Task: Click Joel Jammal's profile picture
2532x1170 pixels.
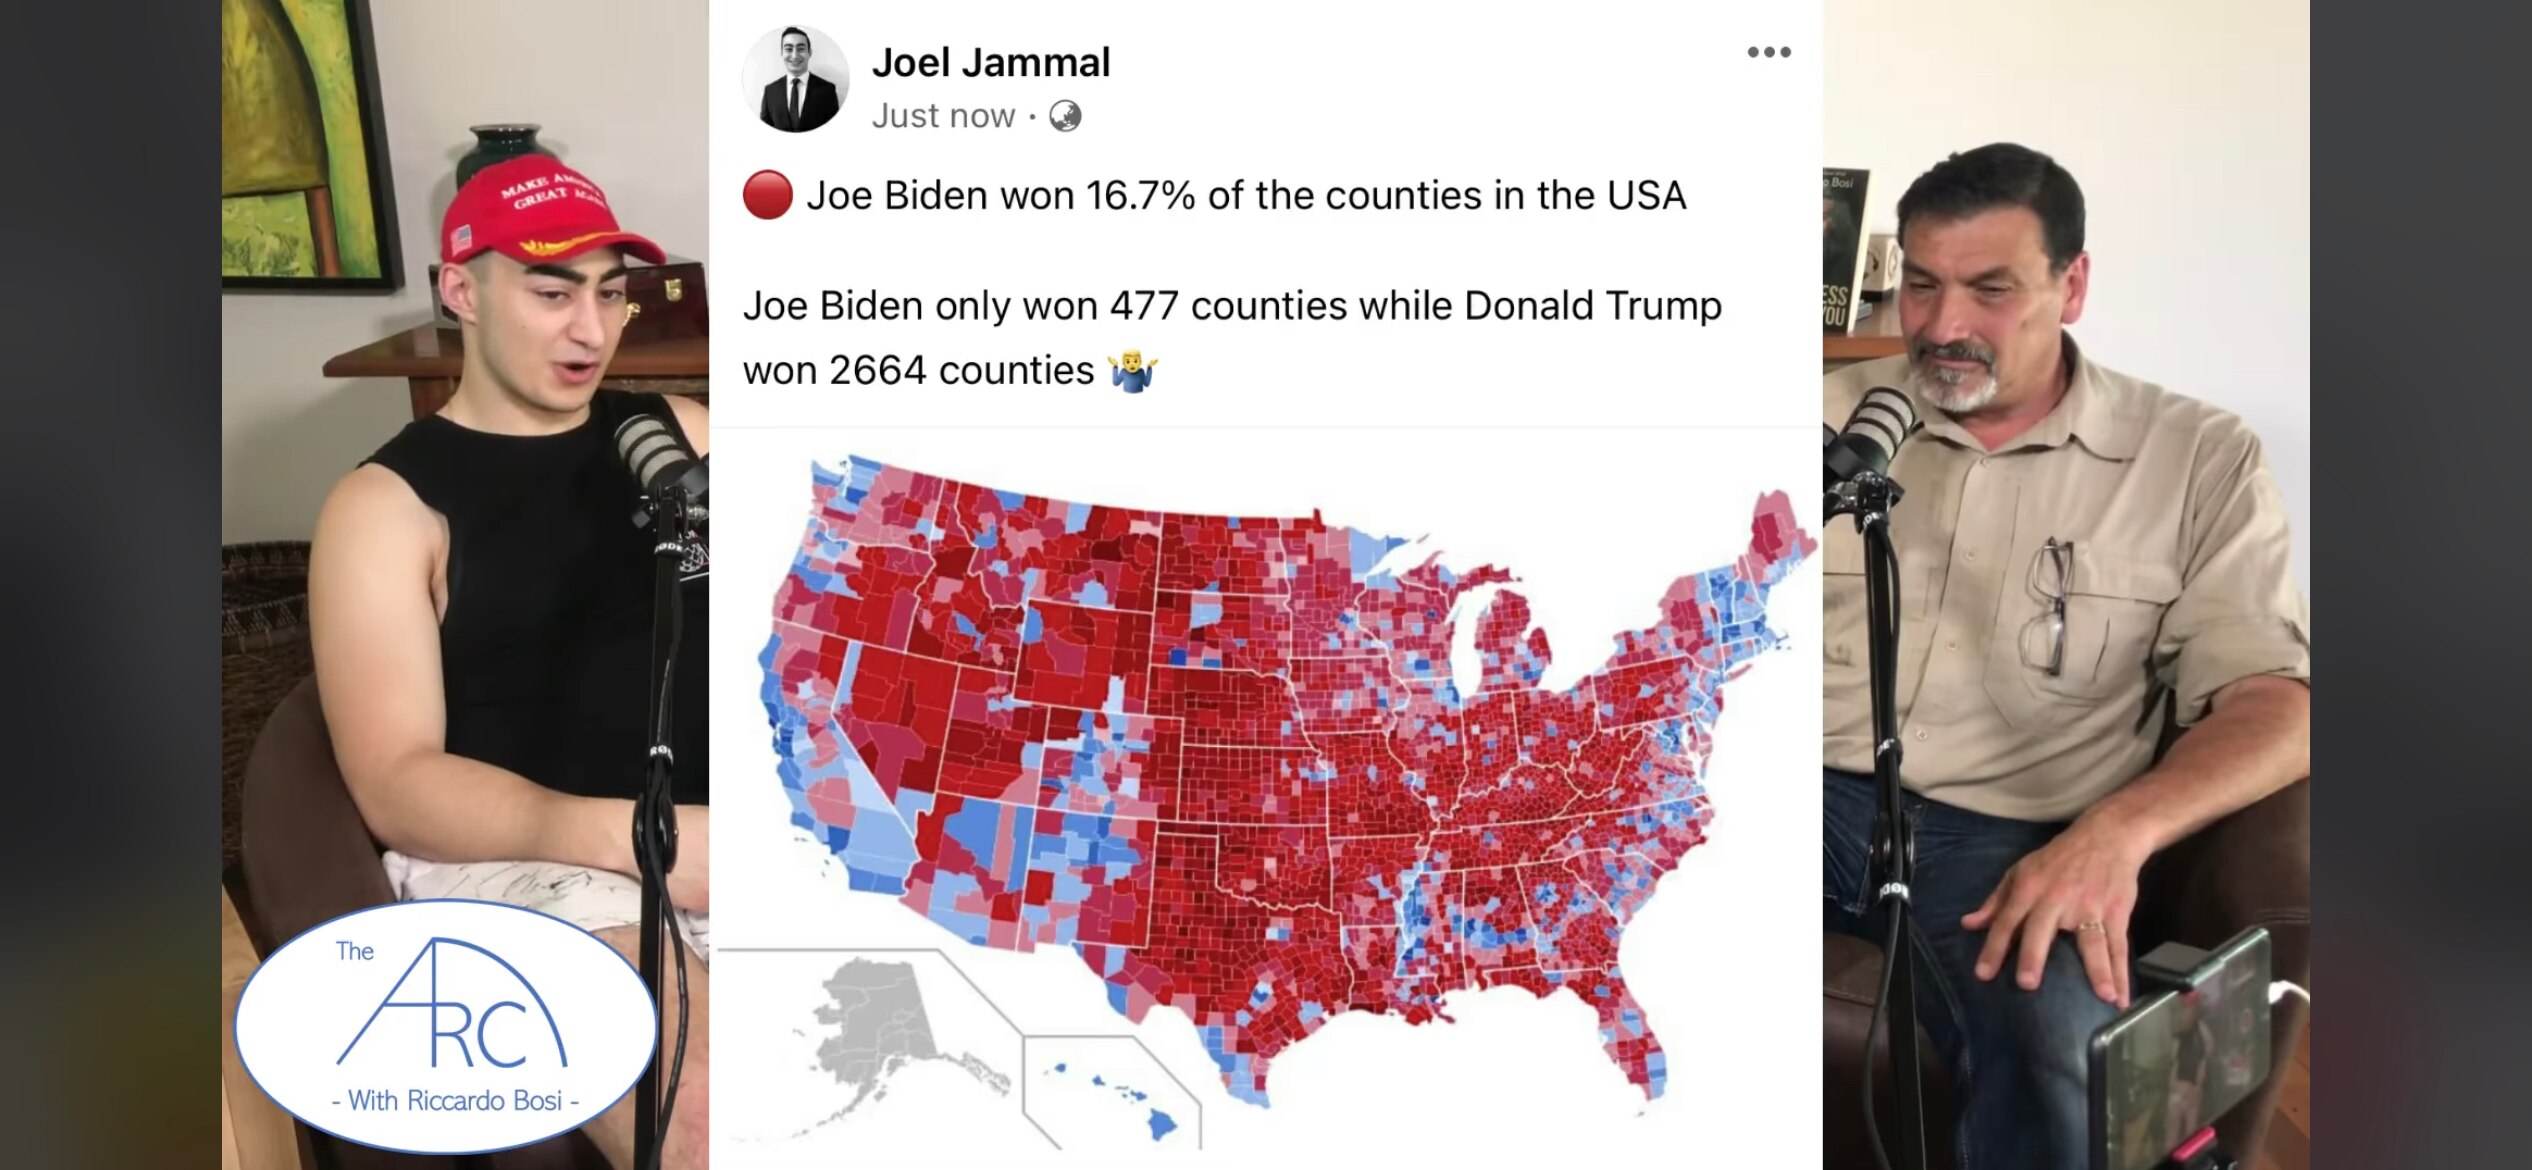Action: click(795, 80)
